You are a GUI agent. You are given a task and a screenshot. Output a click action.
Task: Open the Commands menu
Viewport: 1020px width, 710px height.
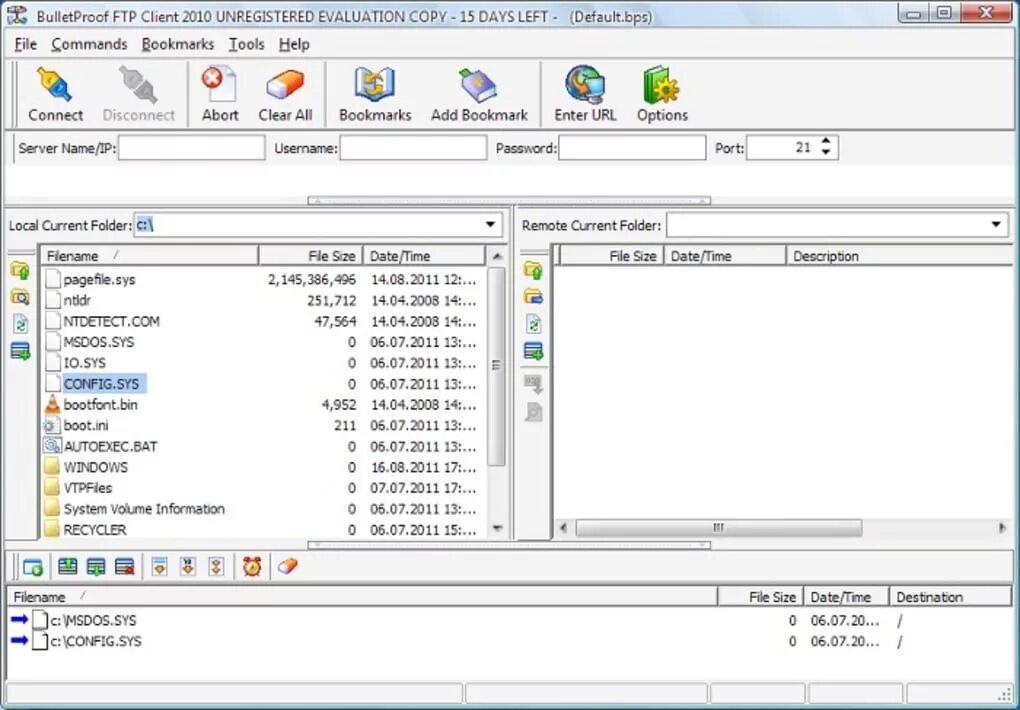tap(89, 44)
